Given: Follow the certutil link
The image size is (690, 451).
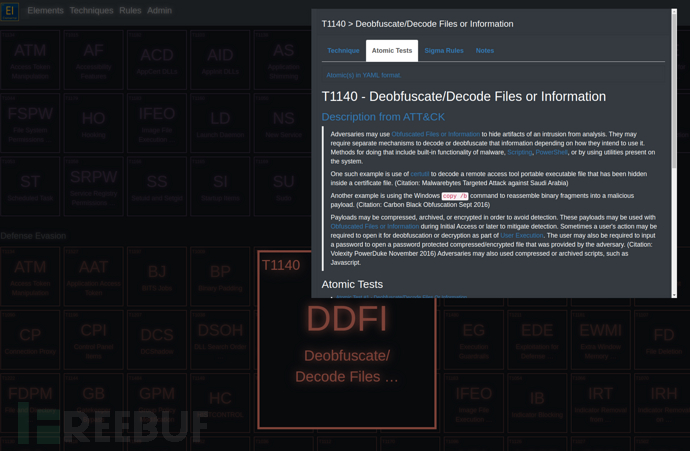Looking at the screenshot, I should [x=419, y=174].
